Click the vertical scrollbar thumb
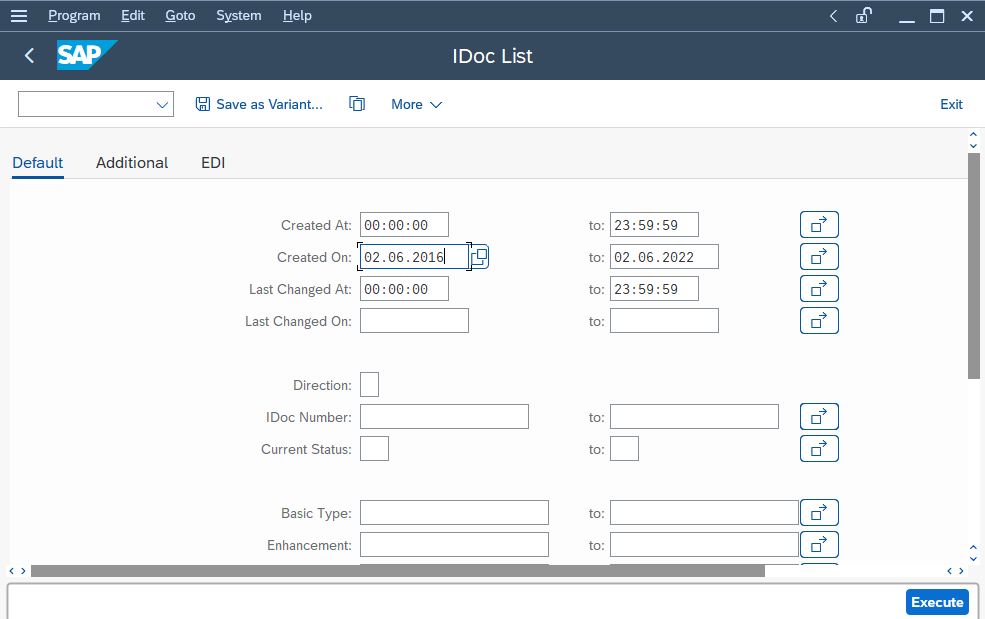This screenshot has width=985, height=619. click(x=974, y=266)
